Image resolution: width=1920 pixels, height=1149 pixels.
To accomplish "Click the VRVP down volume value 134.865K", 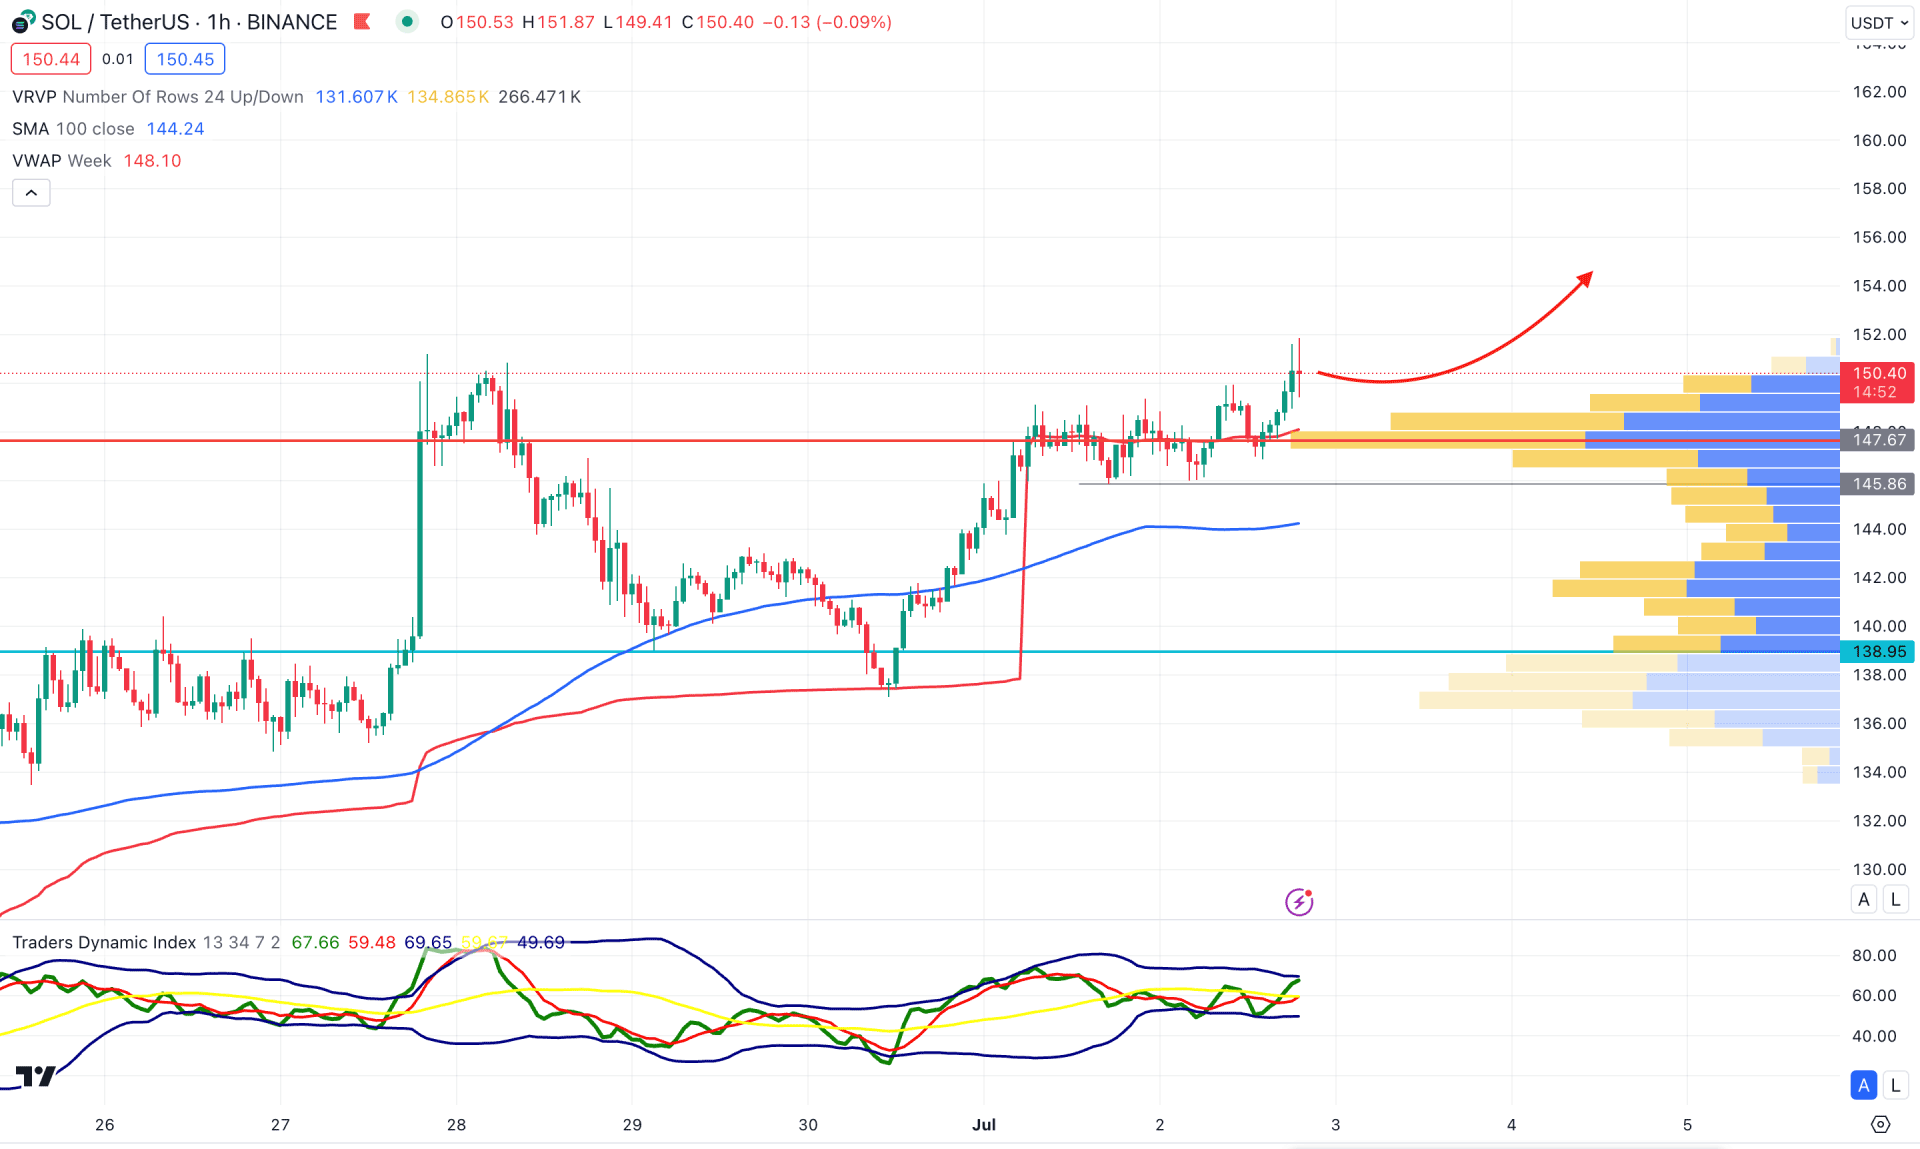I will click(448, 97).
